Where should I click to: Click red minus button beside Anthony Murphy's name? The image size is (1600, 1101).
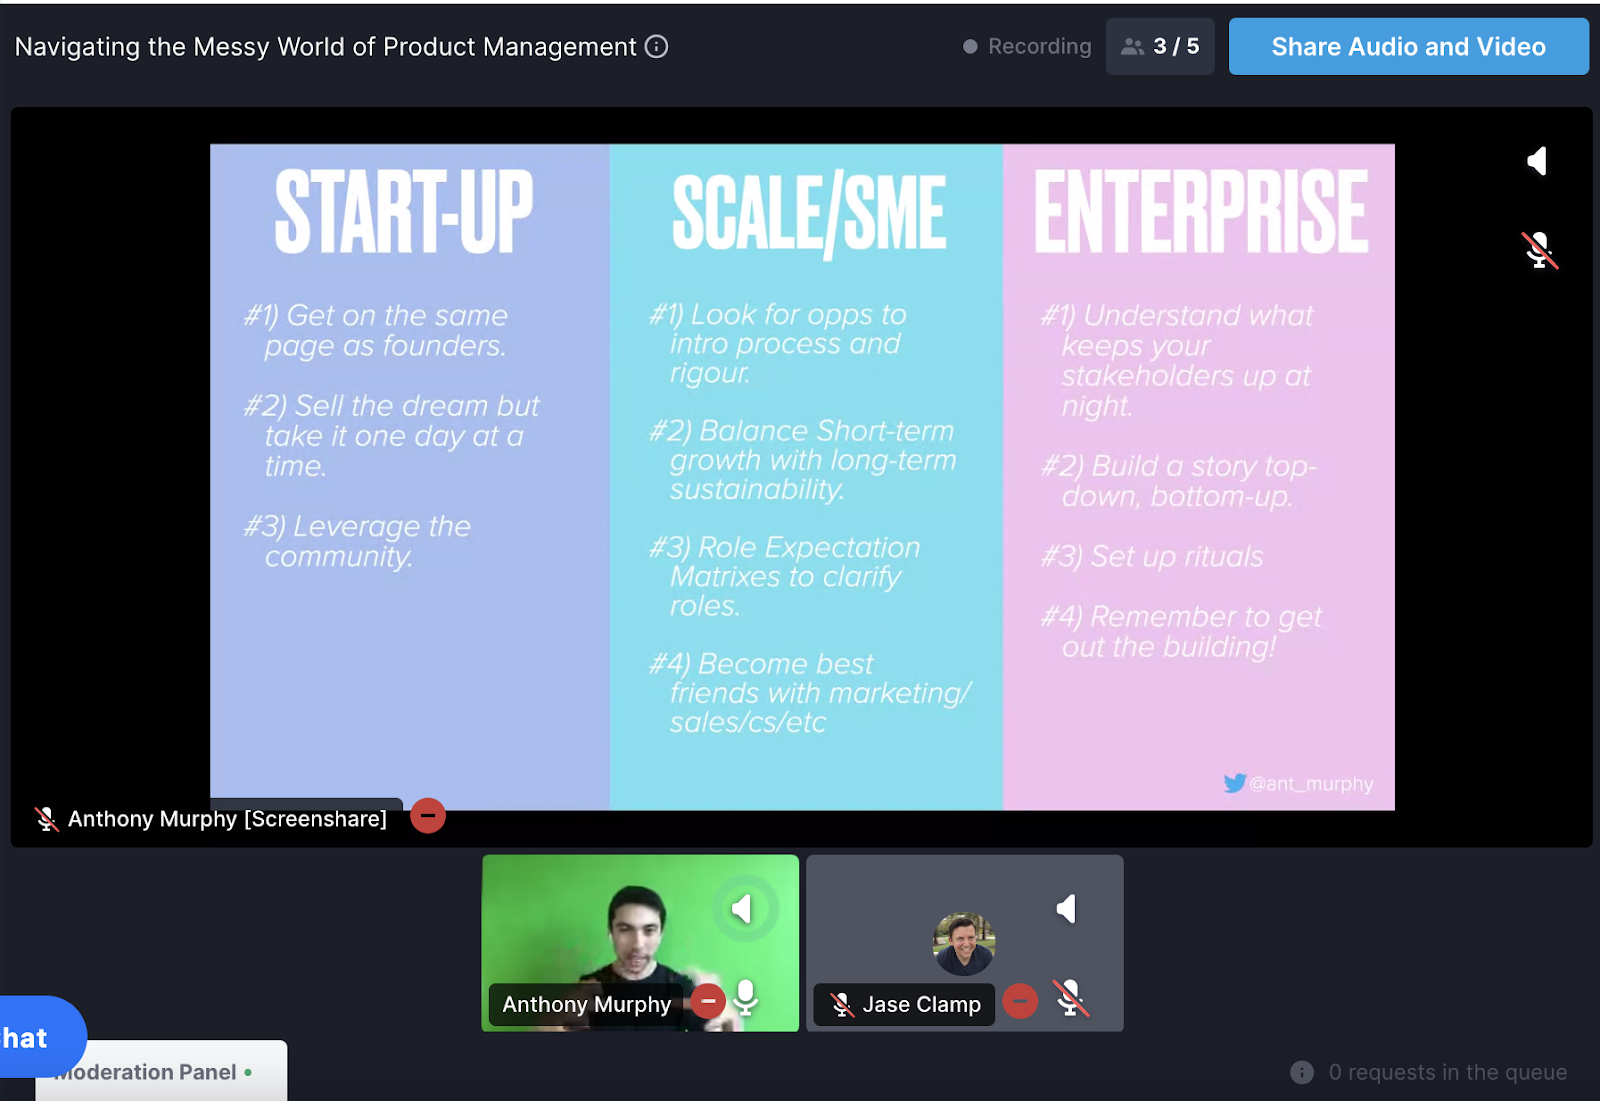pyautogui.click(x=708, y=1001)
